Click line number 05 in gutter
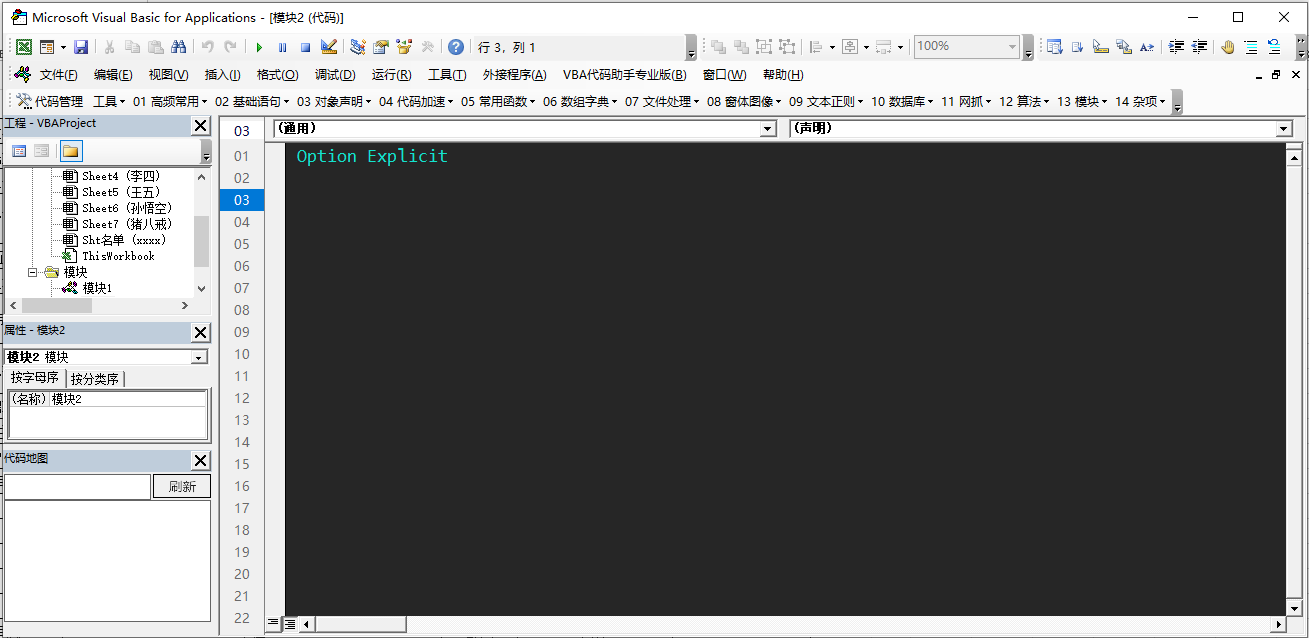Viewport: 1309px width, 638px height. pos(242,244)
